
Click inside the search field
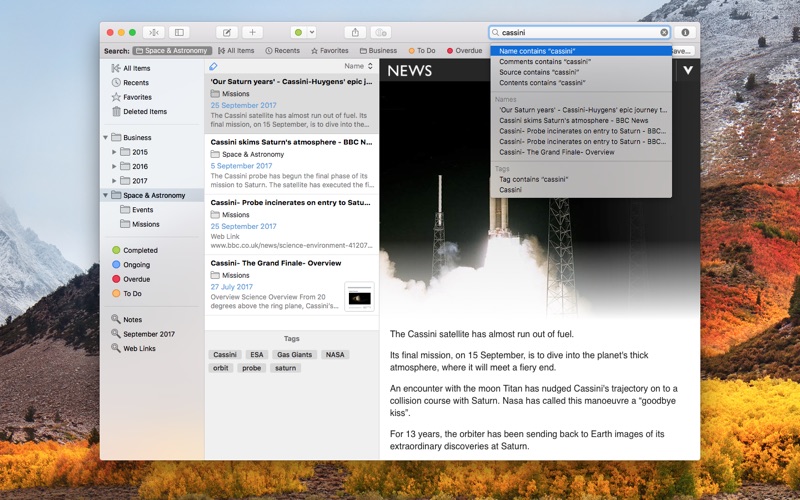pos(579,32)
